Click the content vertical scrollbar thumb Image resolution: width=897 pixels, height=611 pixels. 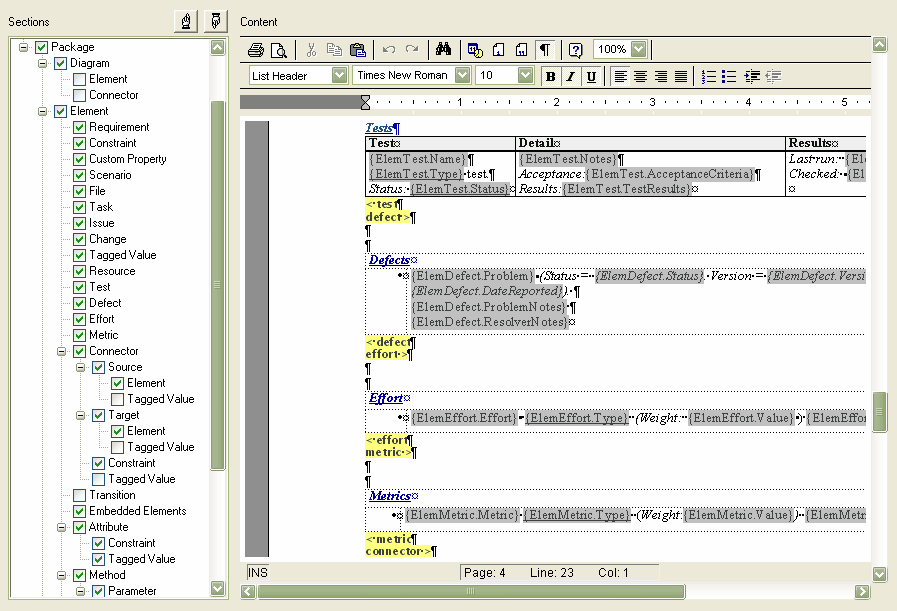(879, 412)
